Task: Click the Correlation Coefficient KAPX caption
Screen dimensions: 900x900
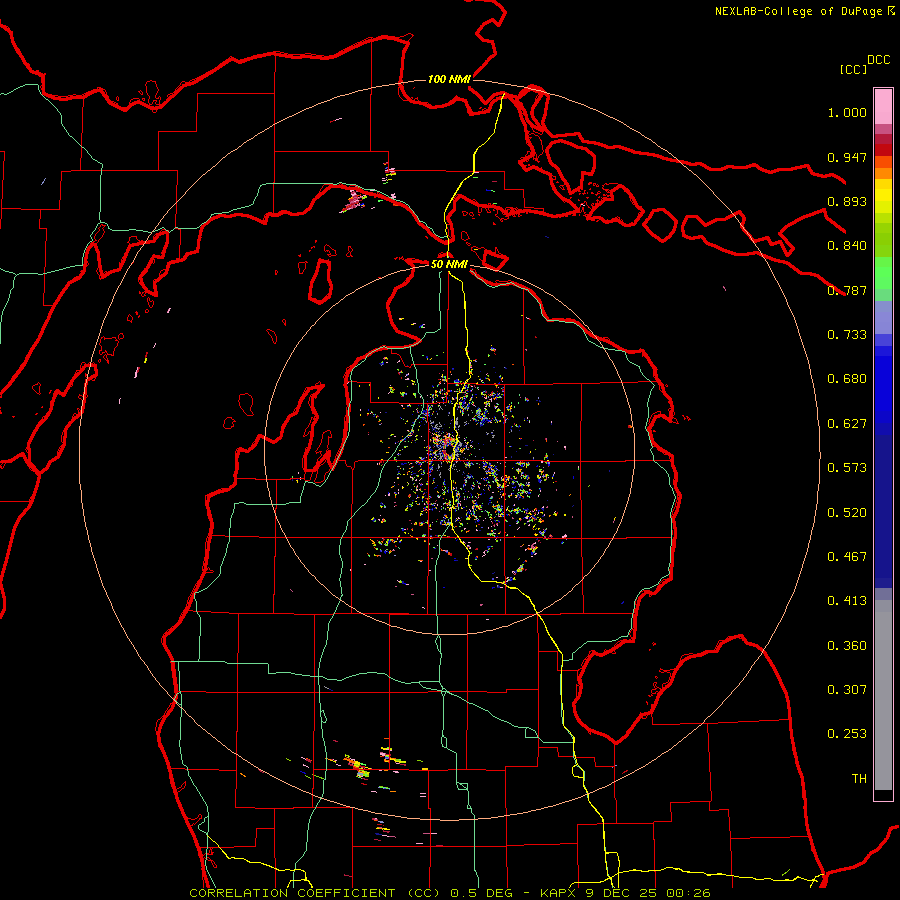Action: (x=450, y=893)
